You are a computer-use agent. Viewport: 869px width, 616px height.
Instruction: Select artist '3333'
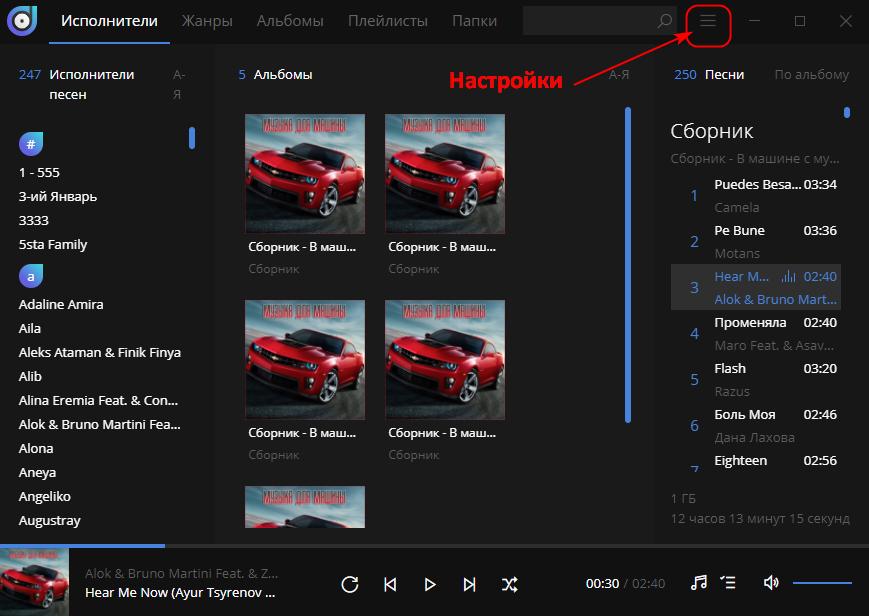[x=34, y=220]
